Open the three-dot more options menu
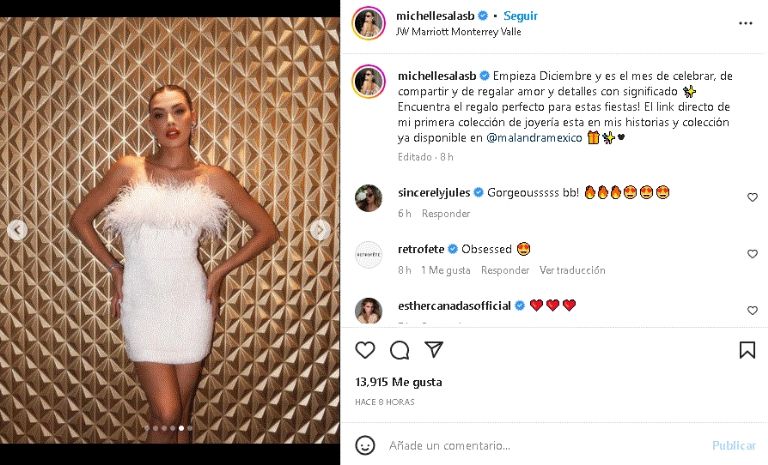The height and width of the screenshot is (465, 768). 745,22
